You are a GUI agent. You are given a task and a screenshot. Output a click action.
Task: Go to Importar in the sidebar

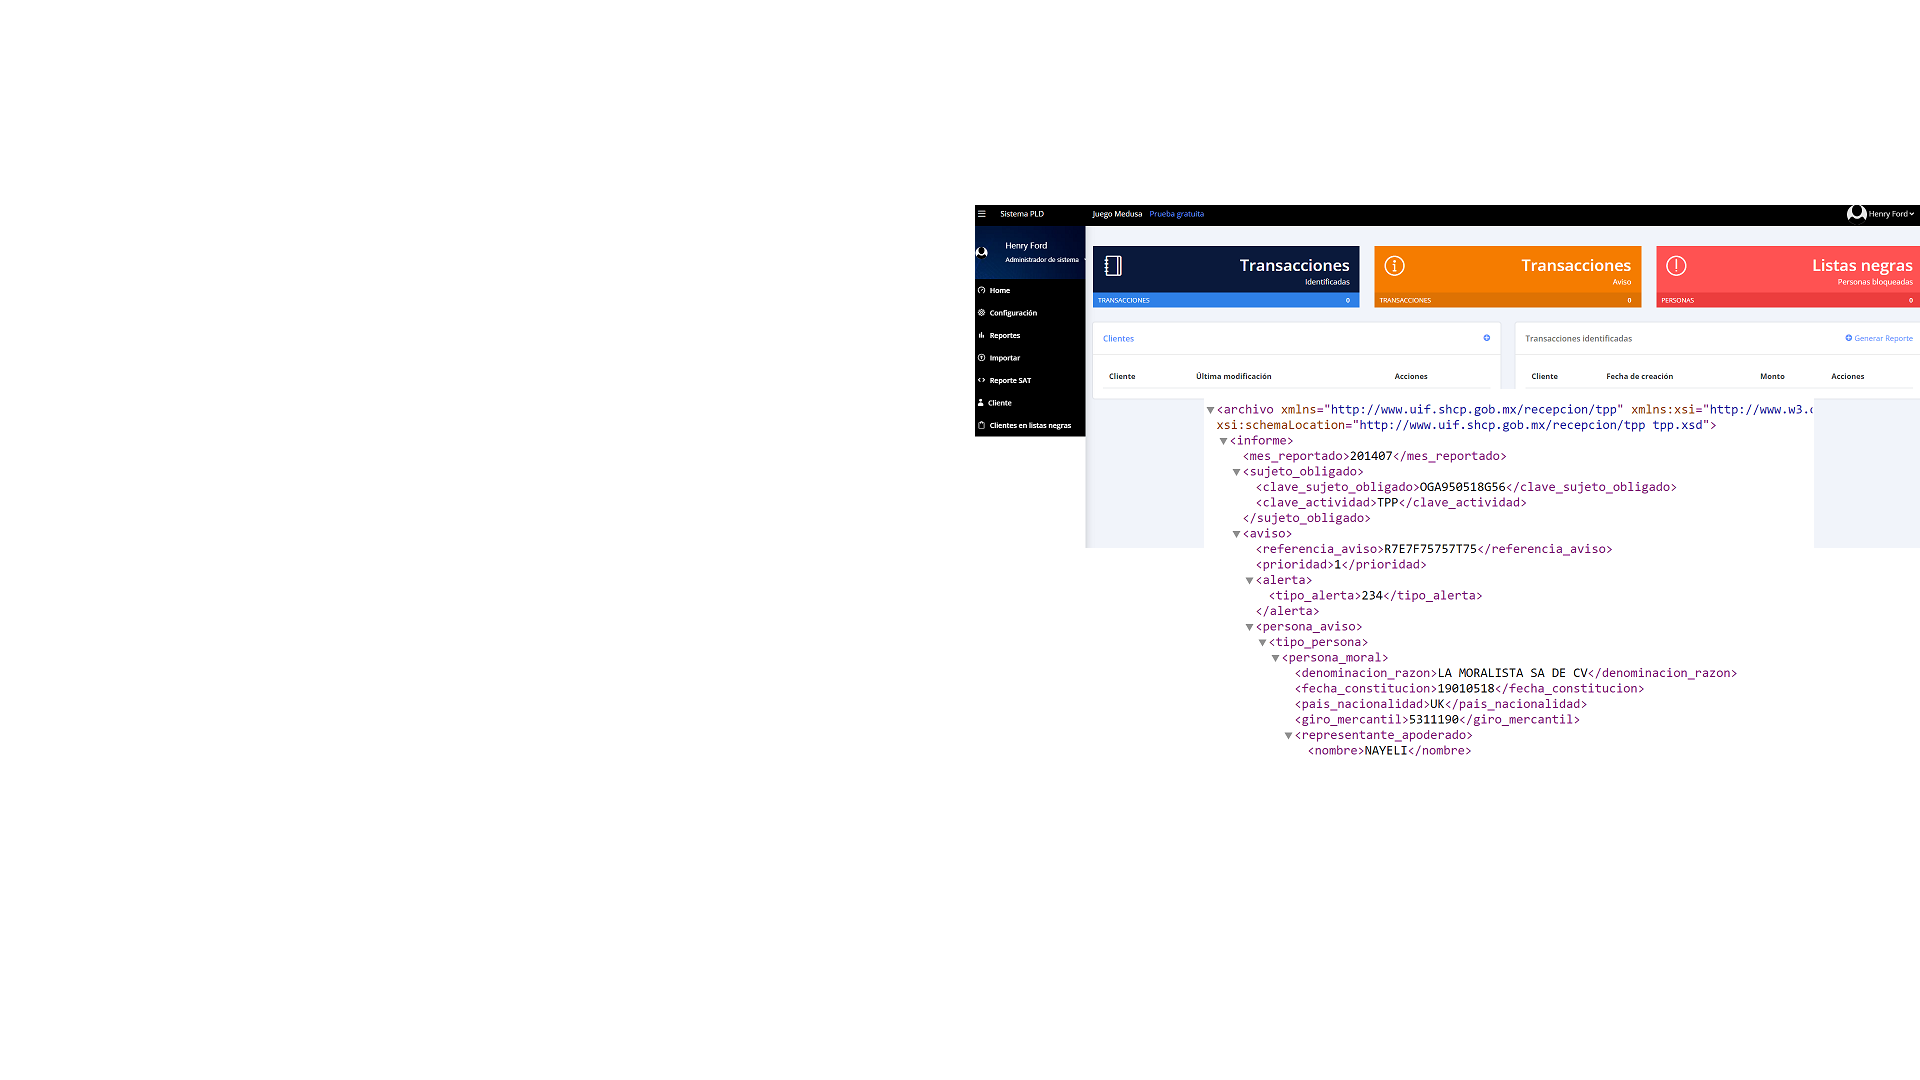(x=1004, y=358)
